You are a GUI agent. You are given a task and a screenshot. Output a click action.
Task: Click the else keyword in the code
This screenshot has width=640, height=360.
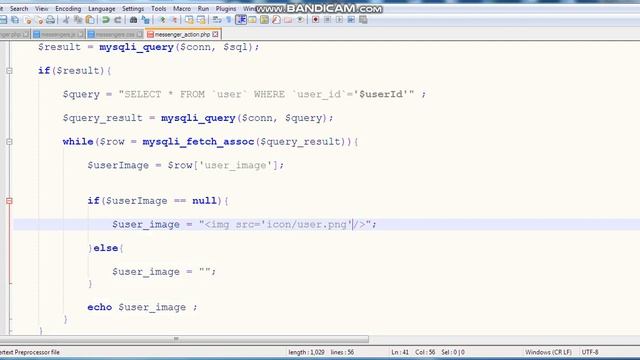tap(106, 248)
